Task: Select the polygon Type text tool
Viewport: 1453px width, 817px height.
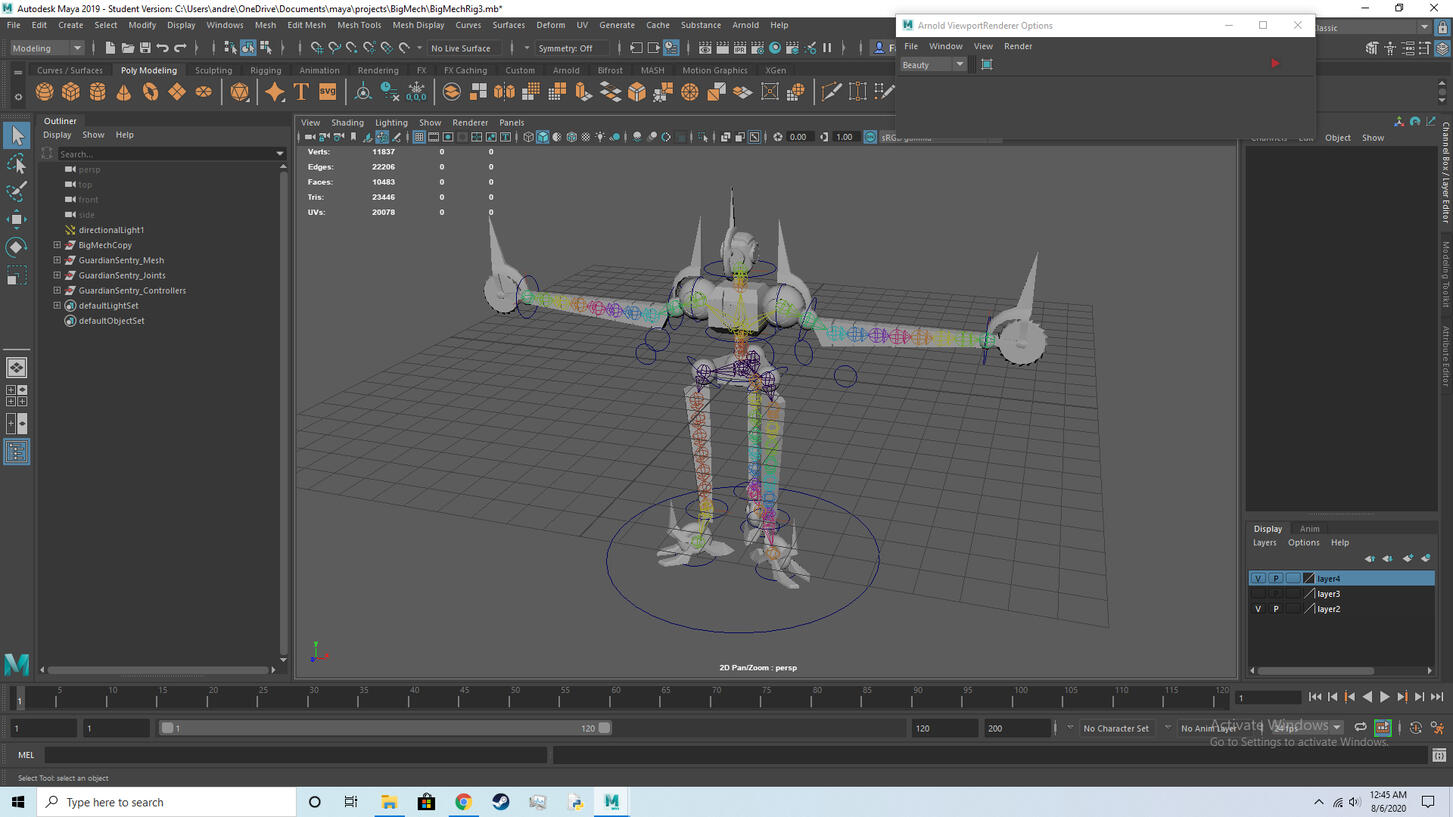Action: pos(301,92)
